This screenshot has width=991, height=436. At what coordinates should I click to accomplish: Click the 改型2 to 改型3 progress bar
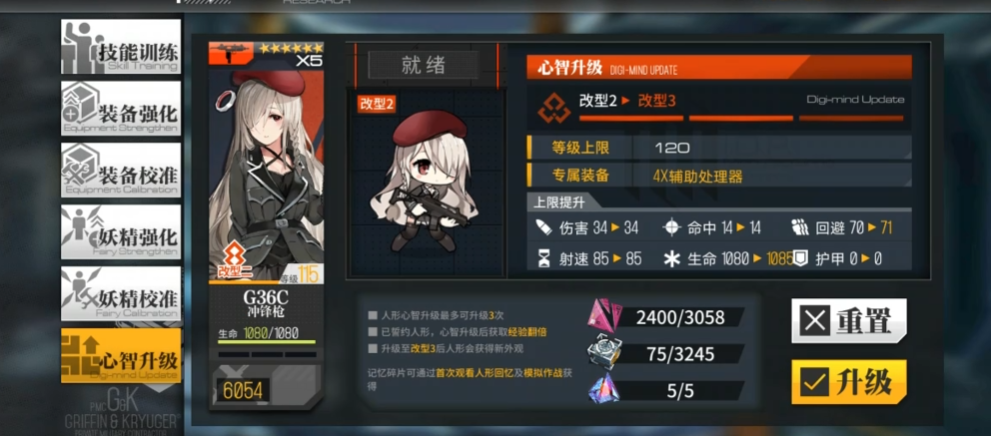click(741, 118)
